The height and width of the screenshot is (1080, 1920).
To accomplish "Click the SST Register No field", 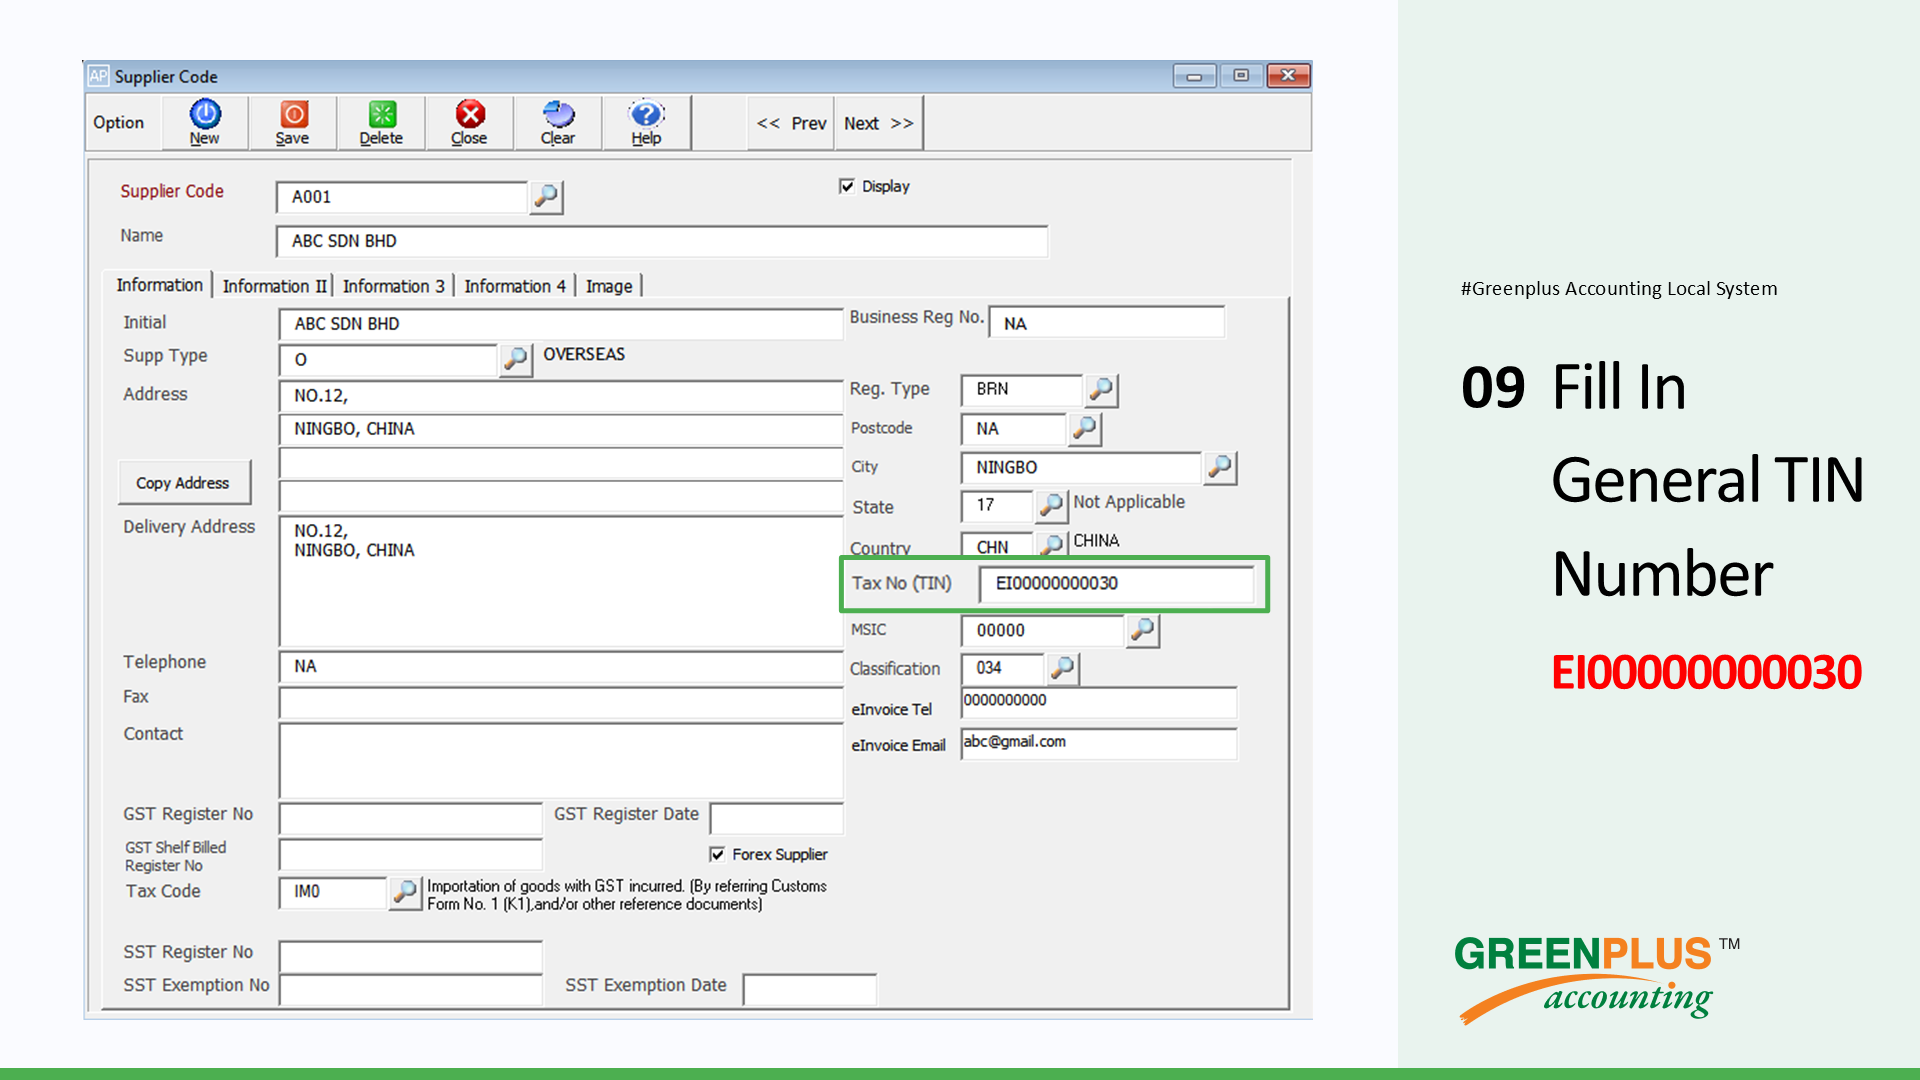I will click(x=411, y=956).
